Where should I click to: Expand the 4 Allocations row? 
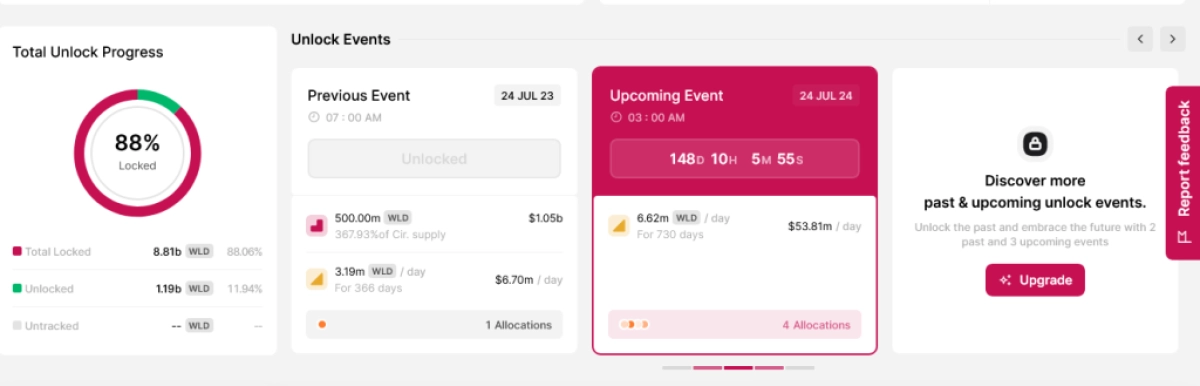tap(734, 325)
